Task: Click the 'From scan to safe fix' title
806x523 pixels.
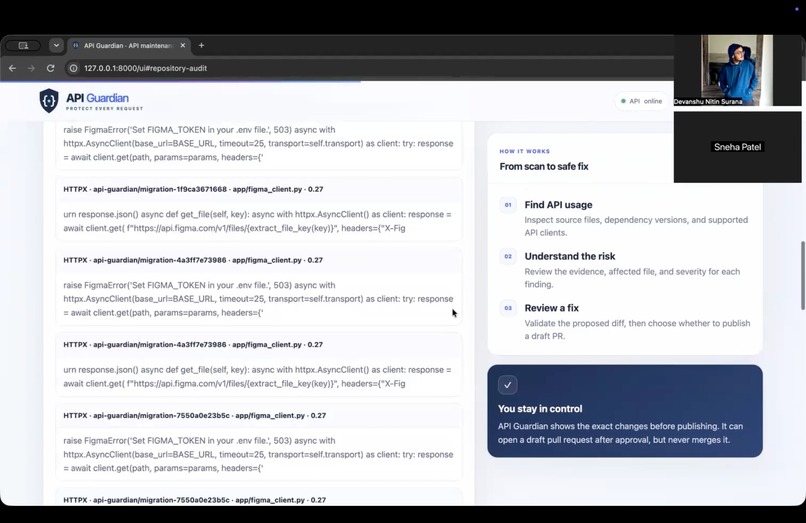Action: [544, 166]
